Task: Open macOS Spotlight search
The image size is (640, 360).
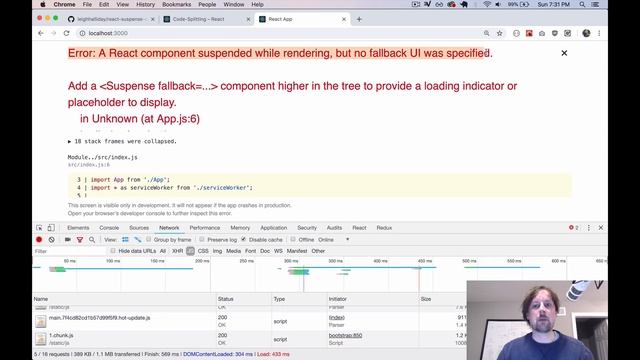Action: tap(582, 4)
